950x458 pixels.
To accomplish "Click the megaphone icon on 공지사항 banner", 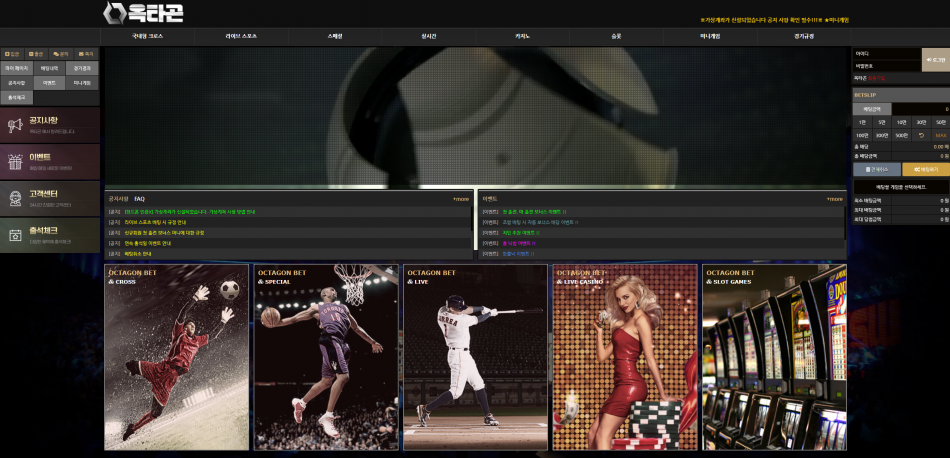I will (x=15, y=125).
